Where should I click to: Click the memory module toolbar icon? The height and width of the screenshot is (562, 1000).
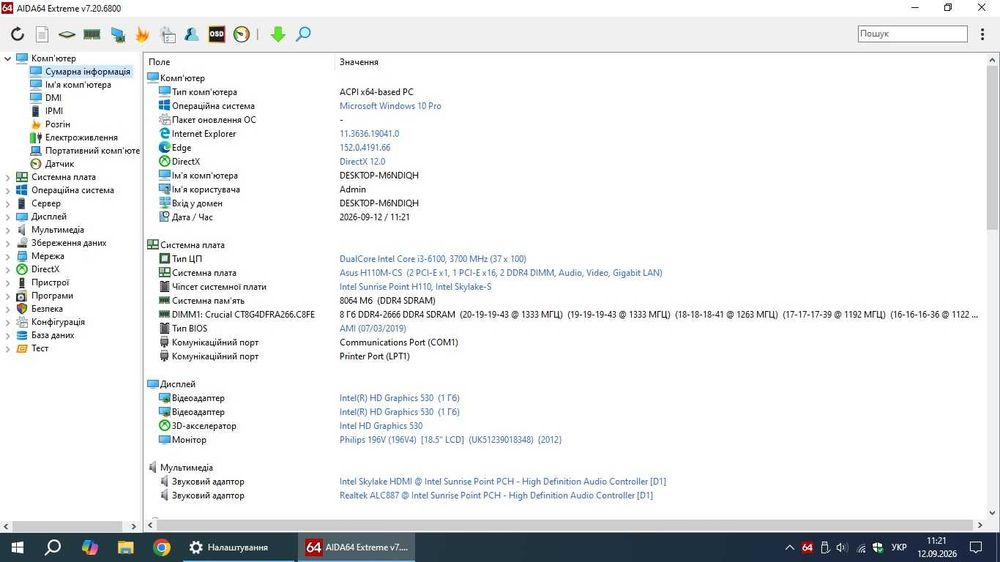92,34
